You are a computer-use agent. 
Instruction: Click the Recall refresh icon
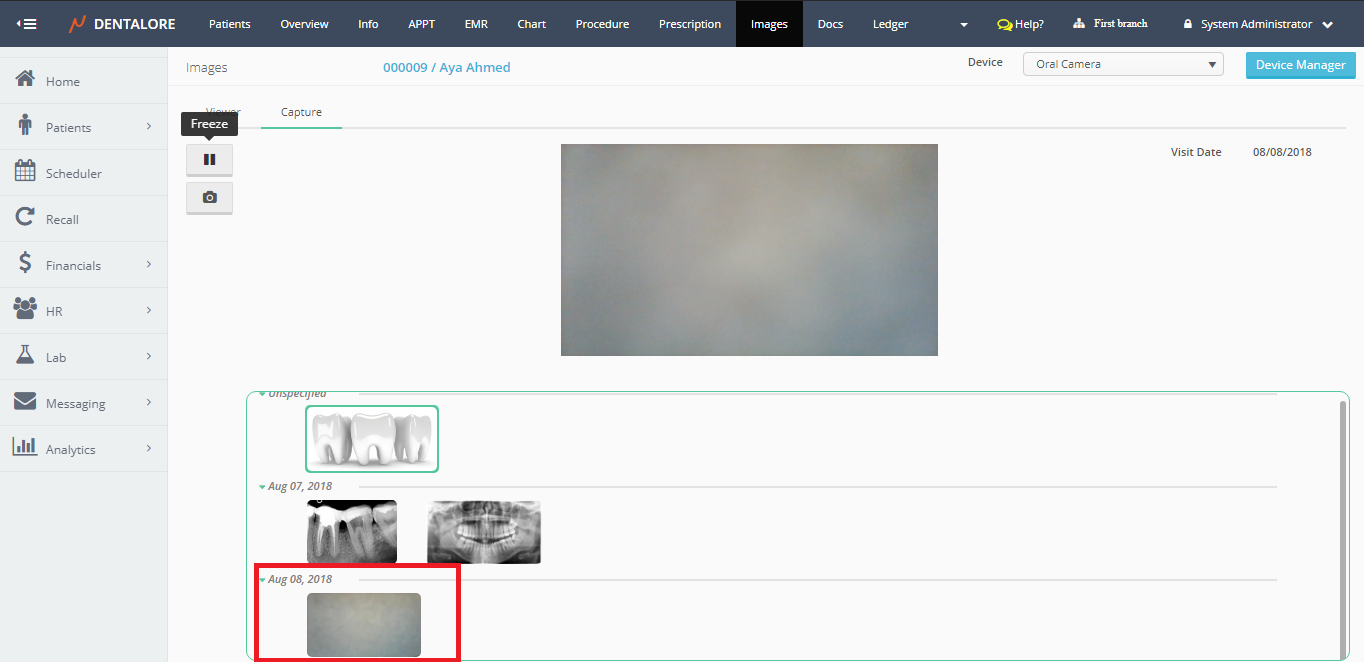(x=25, y=218)
